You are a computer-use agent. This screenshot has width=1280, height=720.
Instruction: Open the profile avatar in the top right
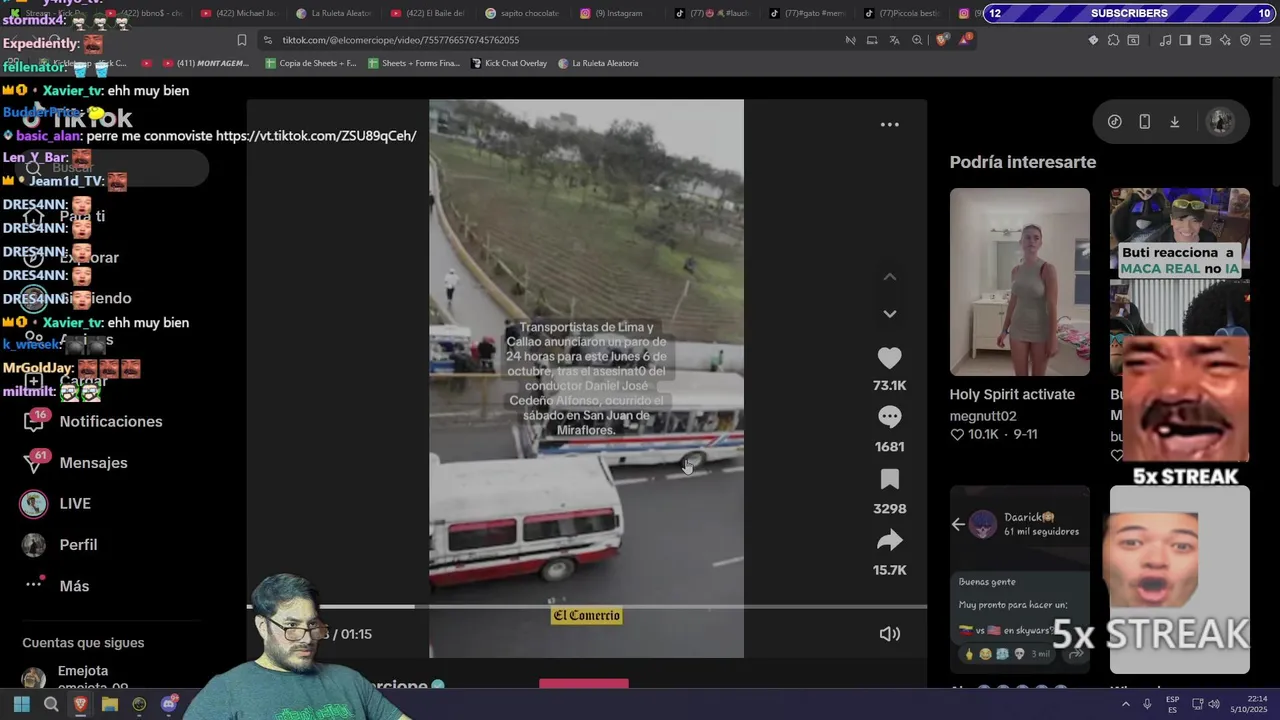point(1220,122)
